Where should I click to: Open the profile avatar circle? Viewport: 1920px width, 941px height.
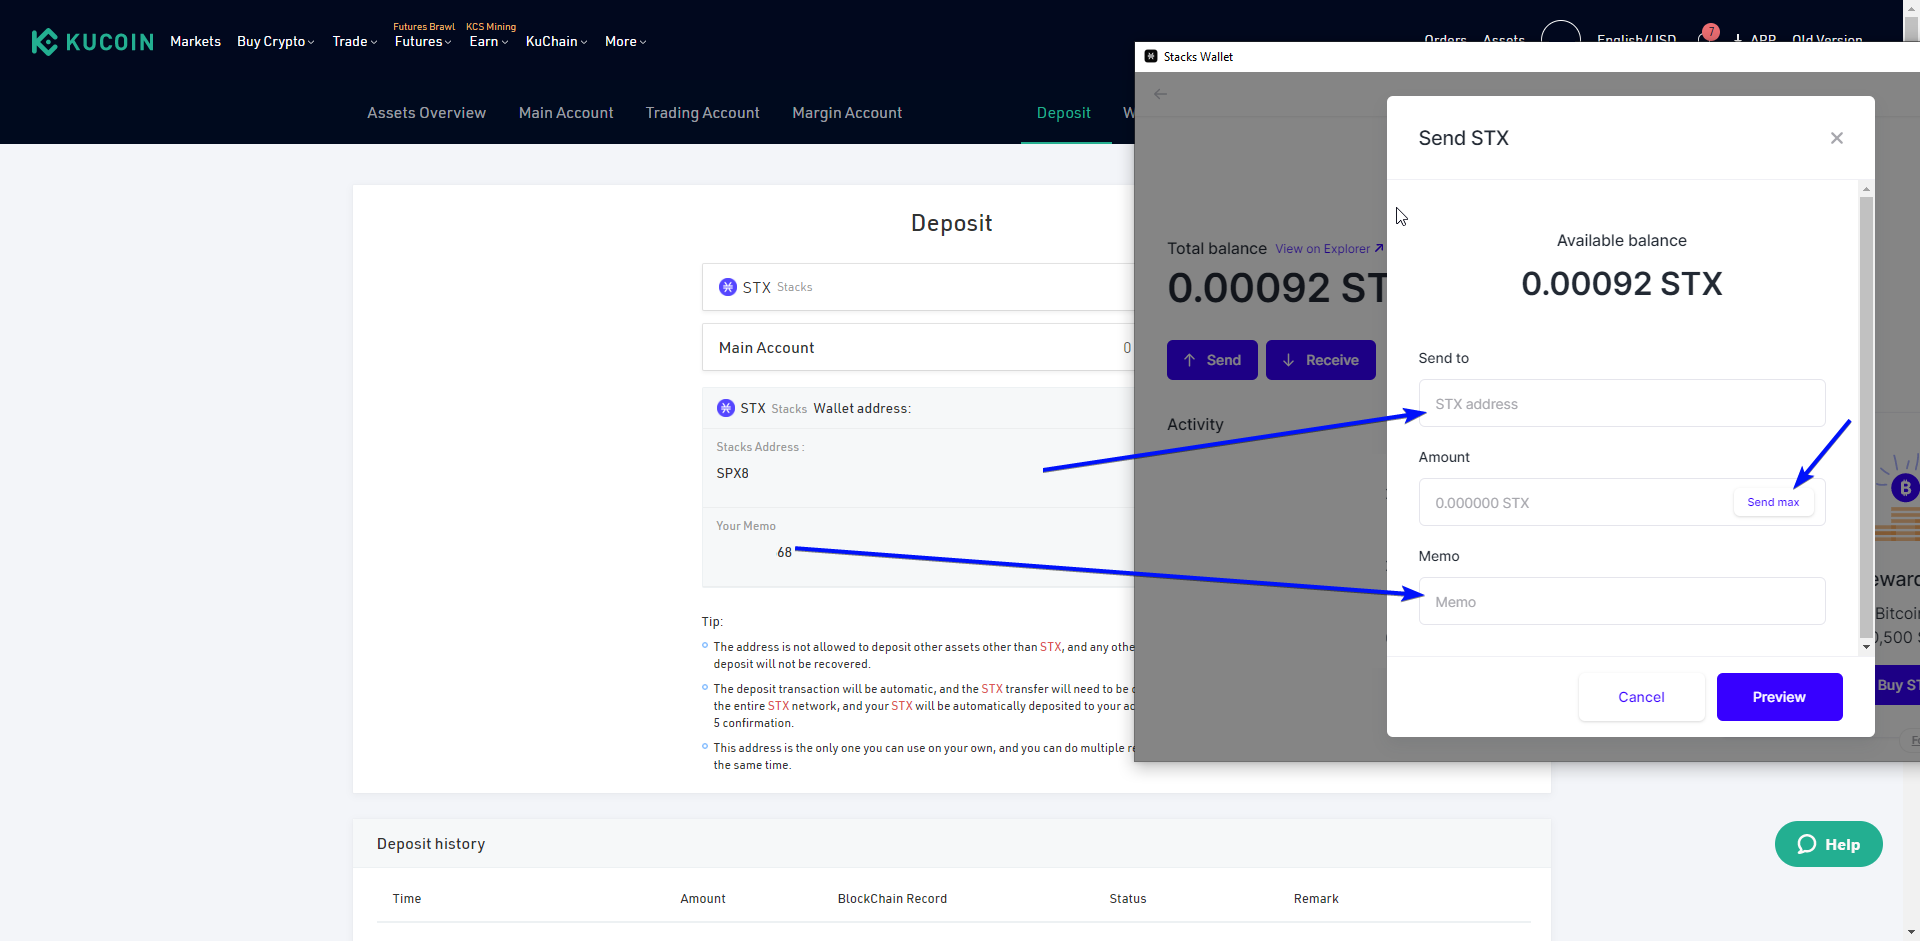tap(1560, 34)
